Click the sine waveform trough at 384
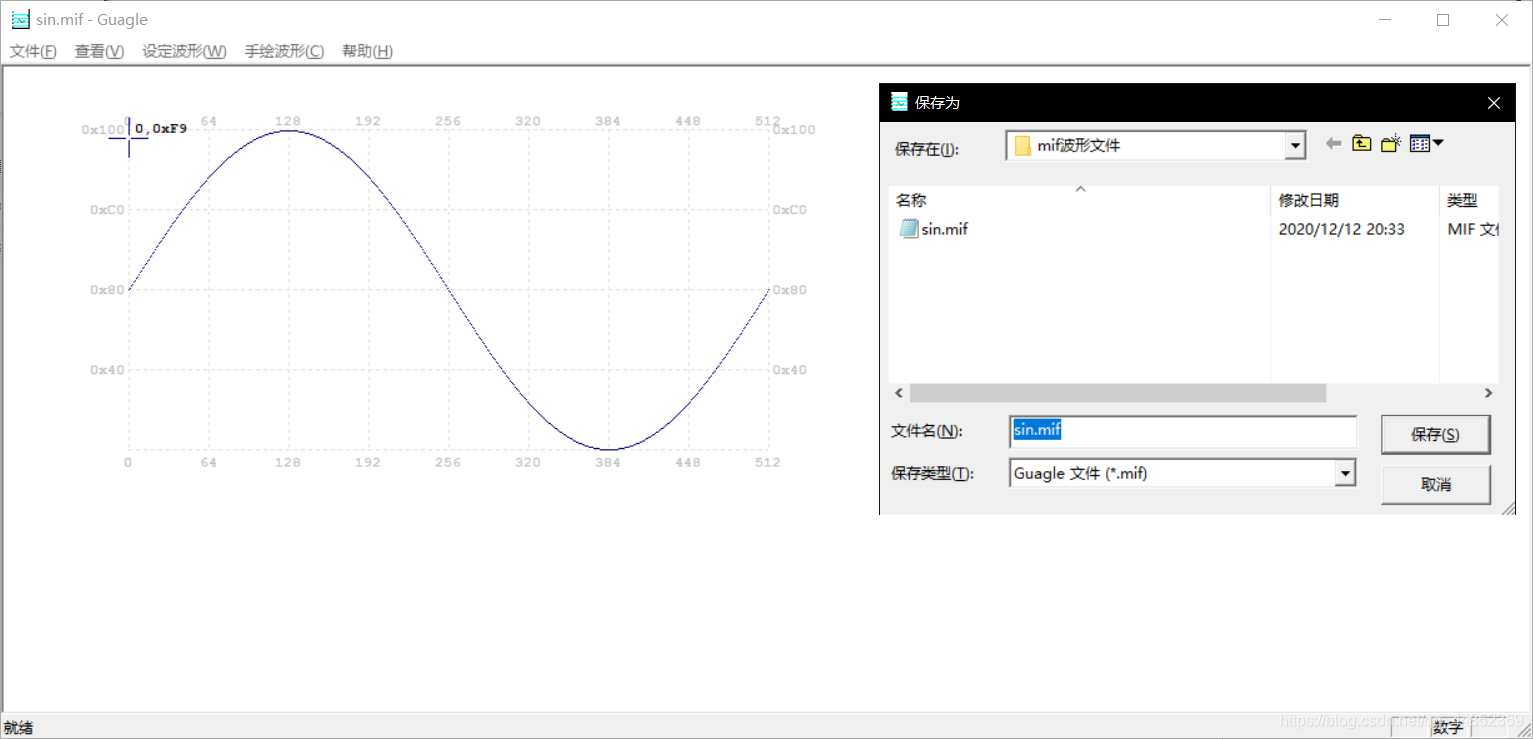The width and height of the screenshot is (1533, 739). [x=608, y=449]
